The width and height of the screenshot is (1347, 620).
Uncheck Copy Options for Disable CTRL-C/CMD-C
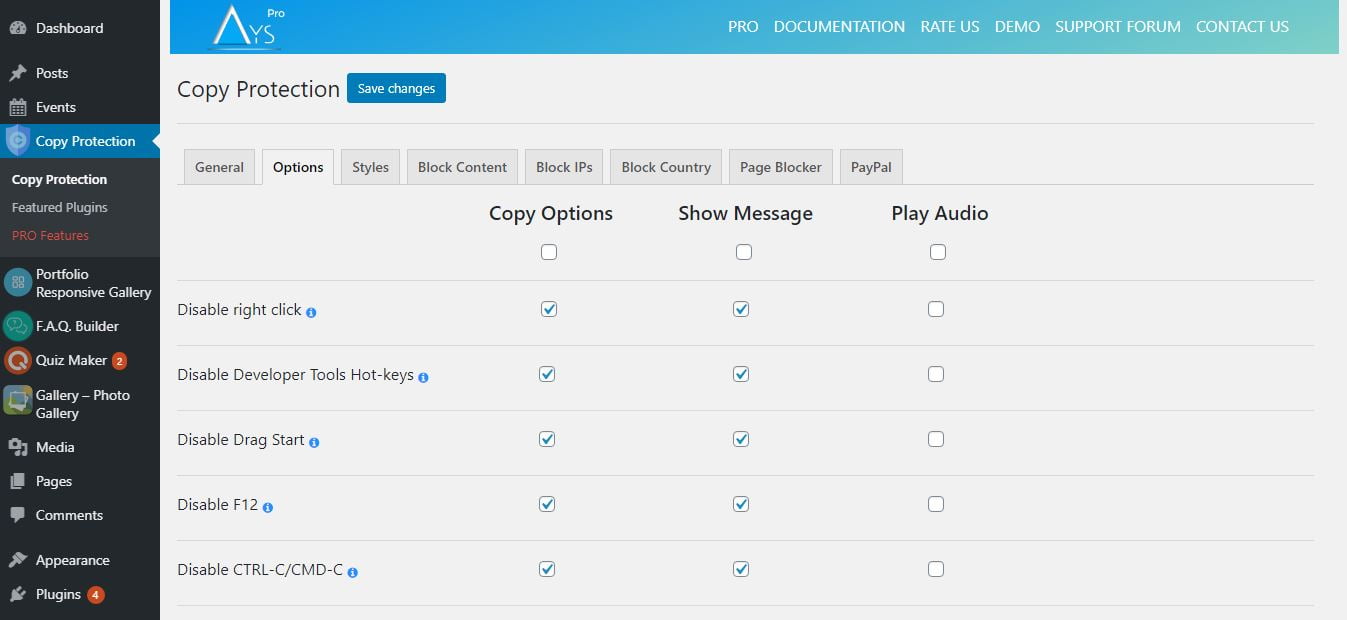coord(547,569)
